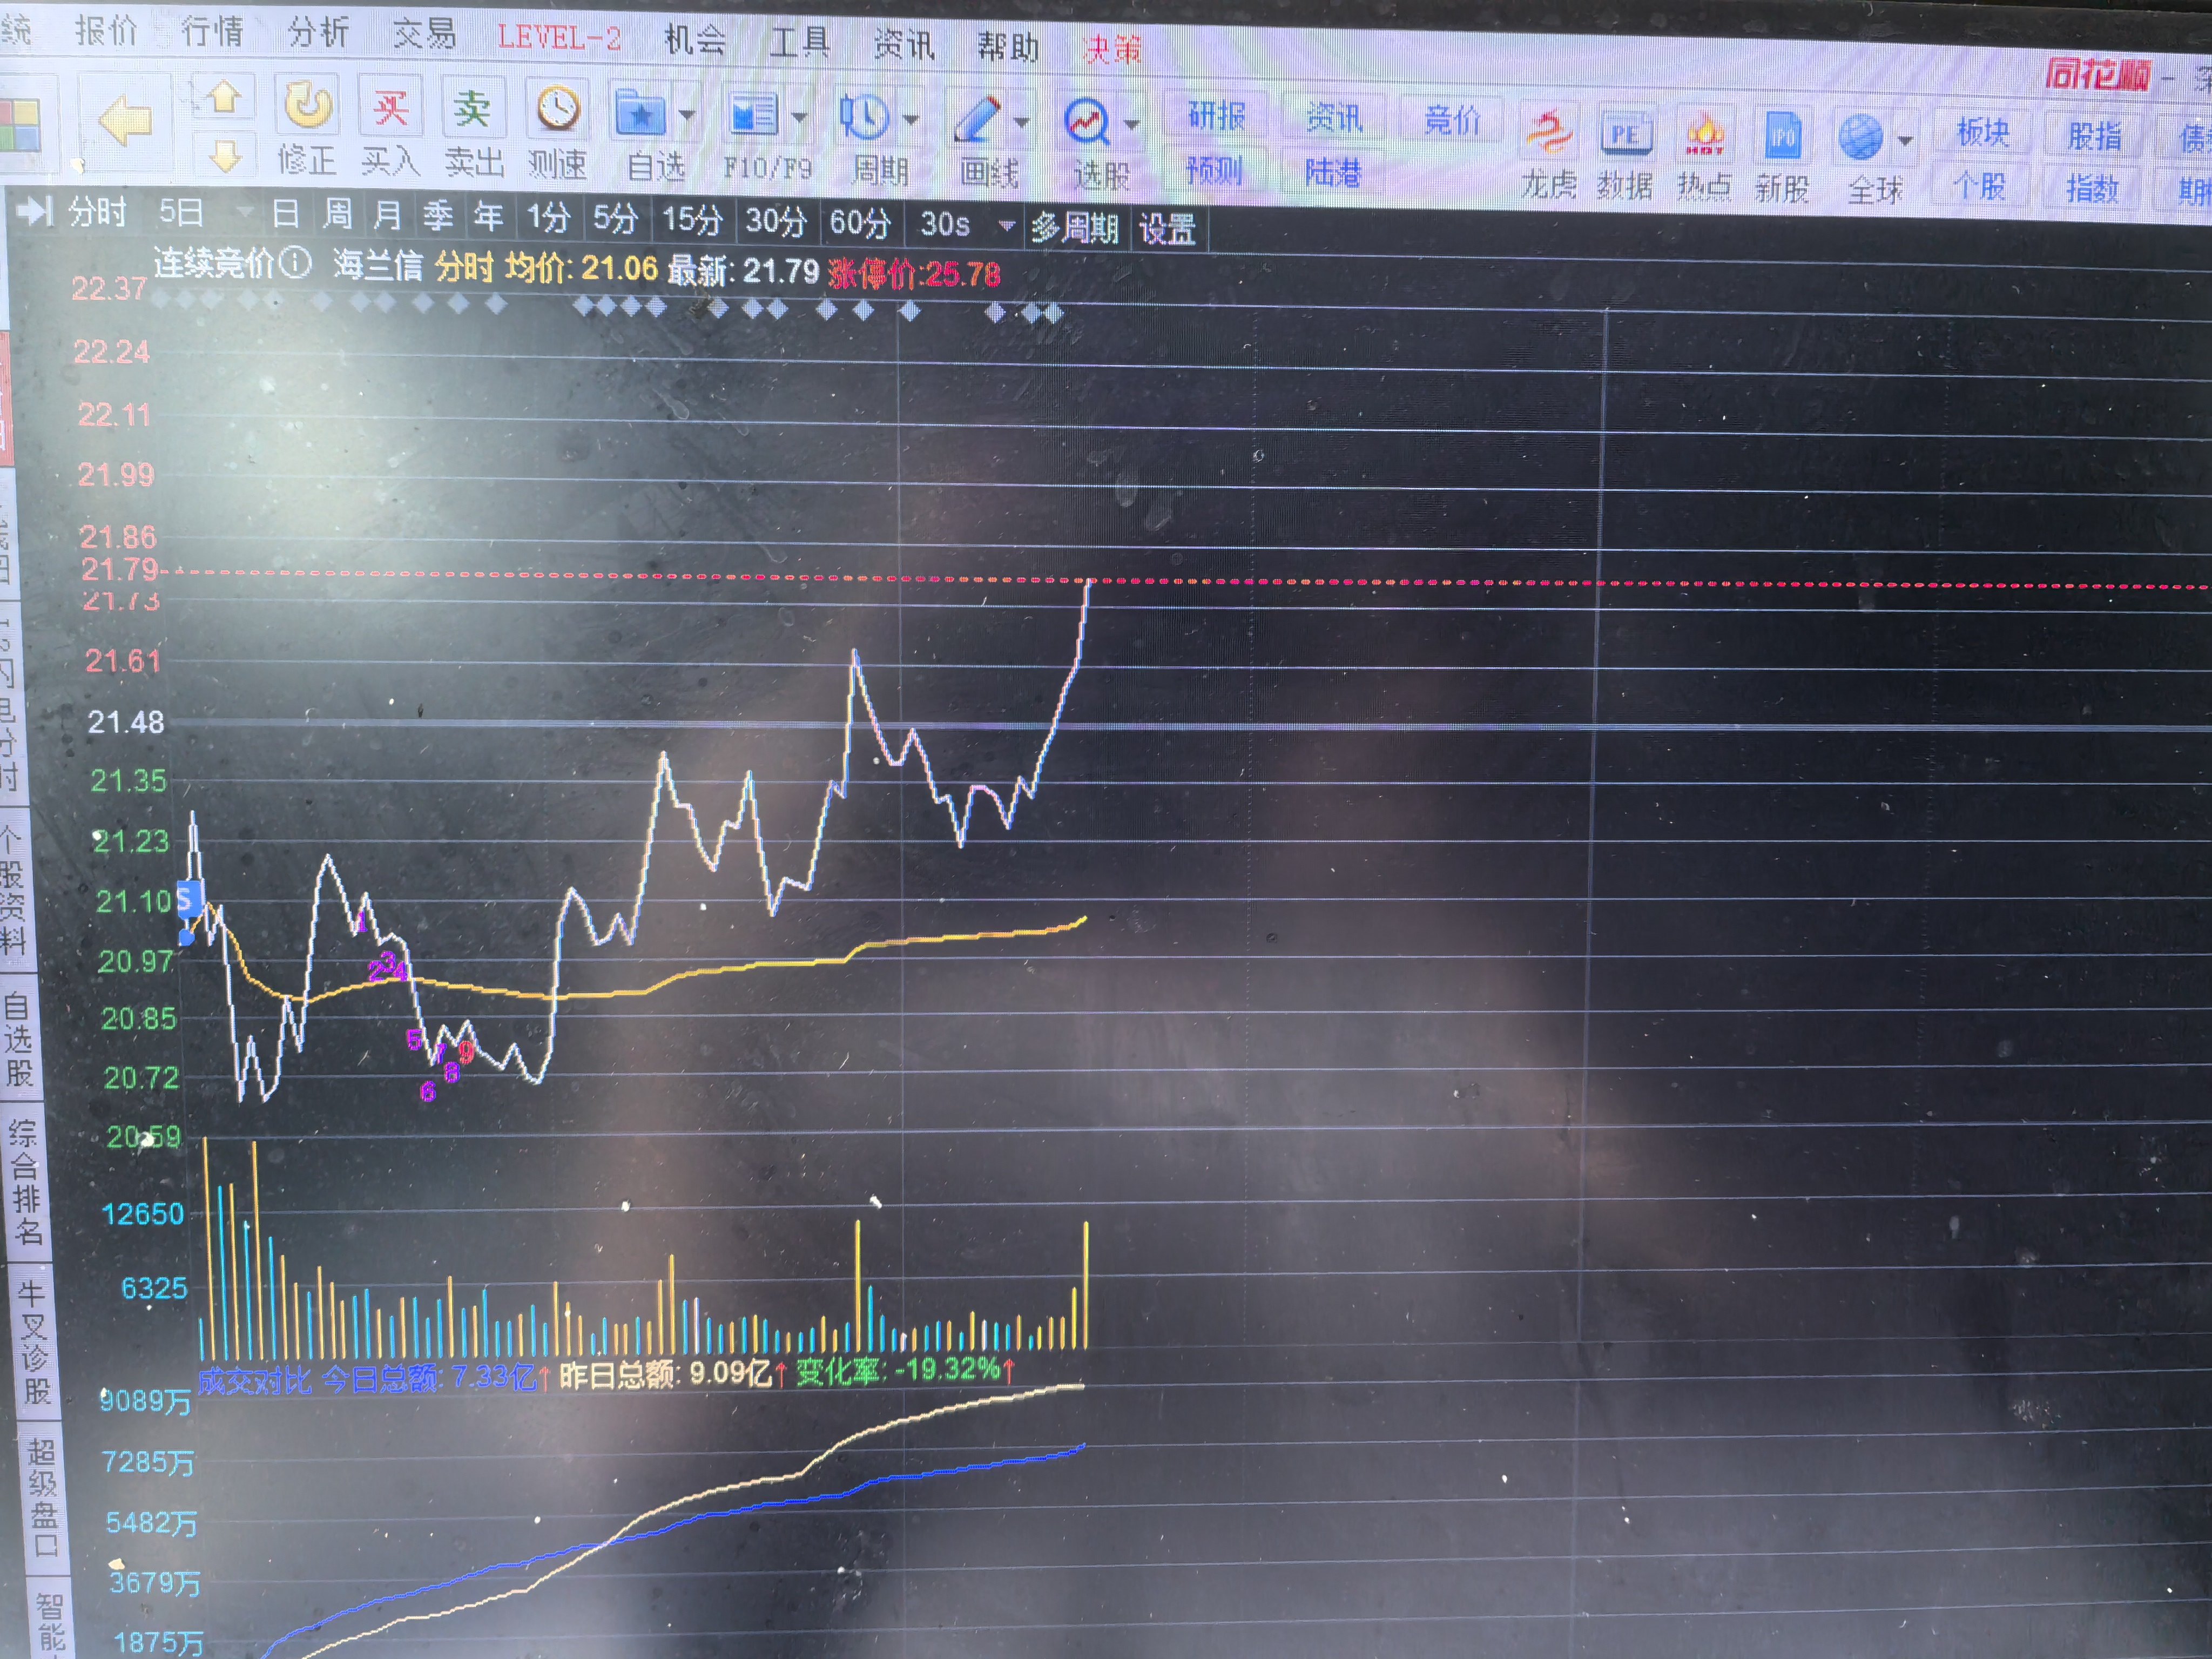Open the 选股 magnifier icon
The image size is (2212, 1659).
[x=1087, y=122]
